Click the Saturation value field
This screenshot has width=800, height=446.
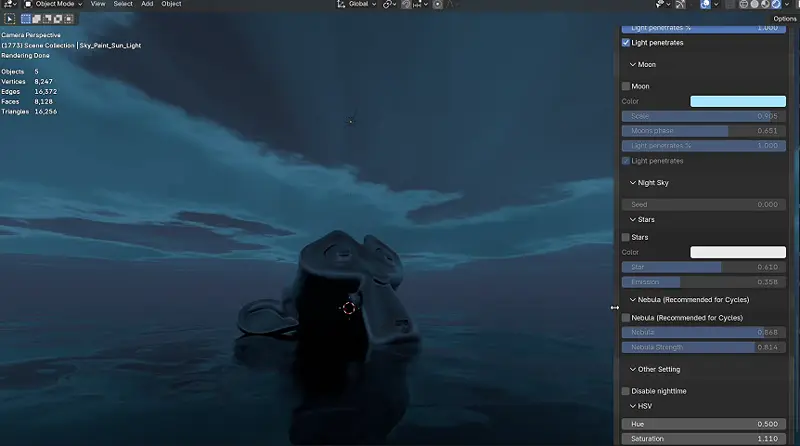tap(704, 439)
